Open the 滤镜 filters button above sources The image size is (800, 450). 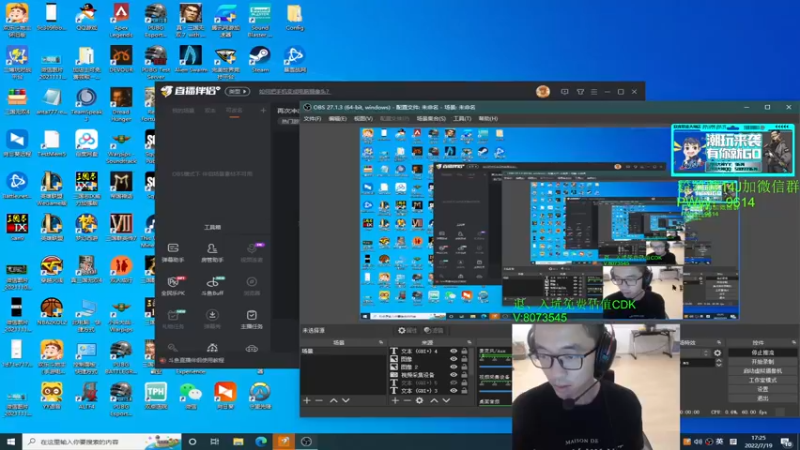433,331
